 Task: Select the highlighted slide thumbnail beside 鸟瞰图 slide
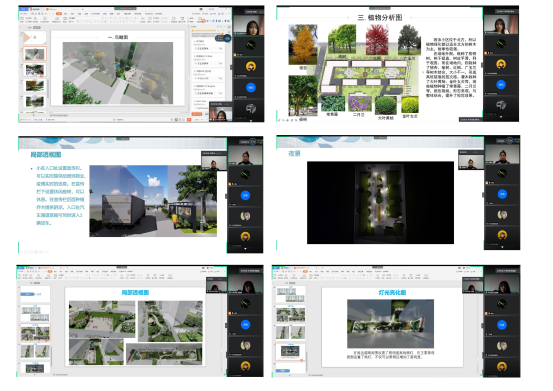35,54
